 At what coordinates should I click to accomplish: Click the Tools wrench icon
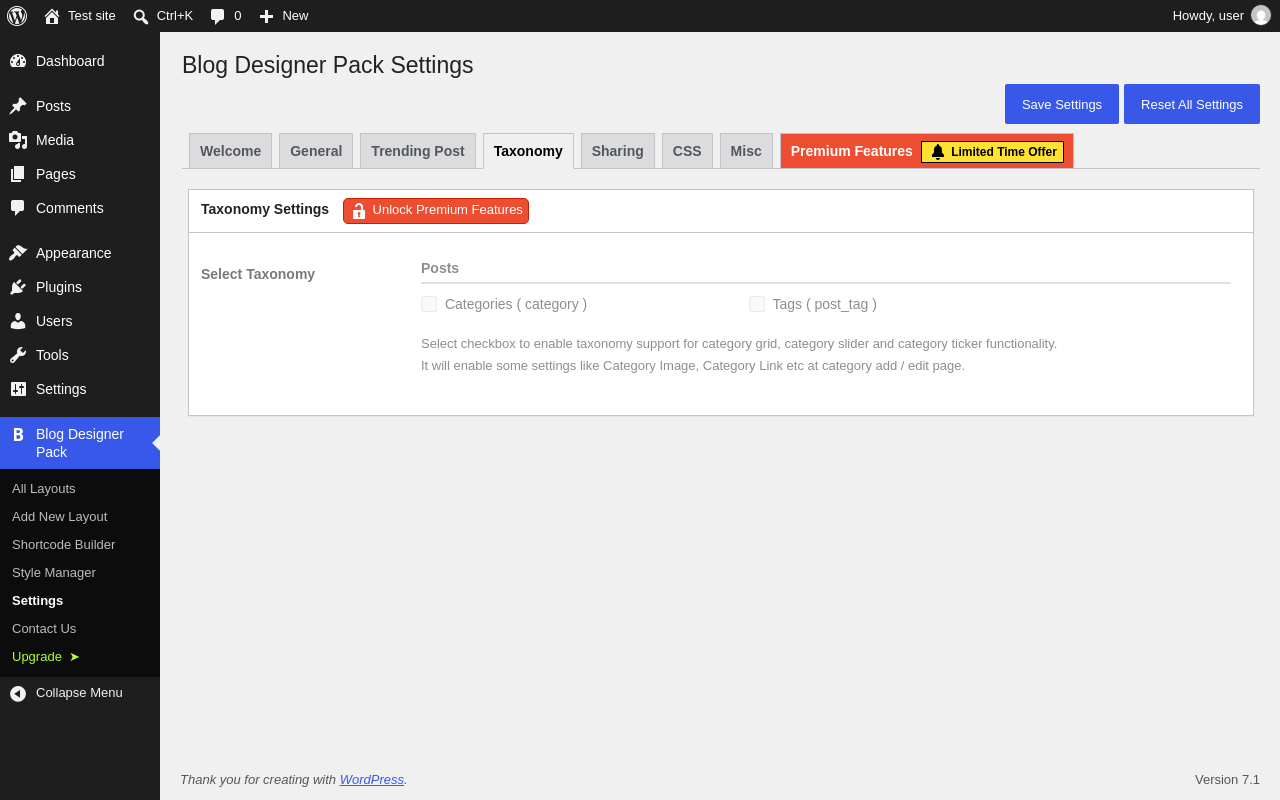pyautogui.click(x=18, y=355)
